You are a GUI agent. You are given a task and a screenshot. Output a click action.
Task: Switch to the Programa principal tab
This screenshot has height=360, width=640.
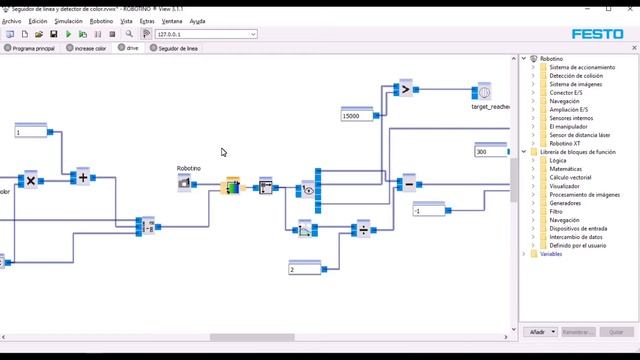coord(29,48)
